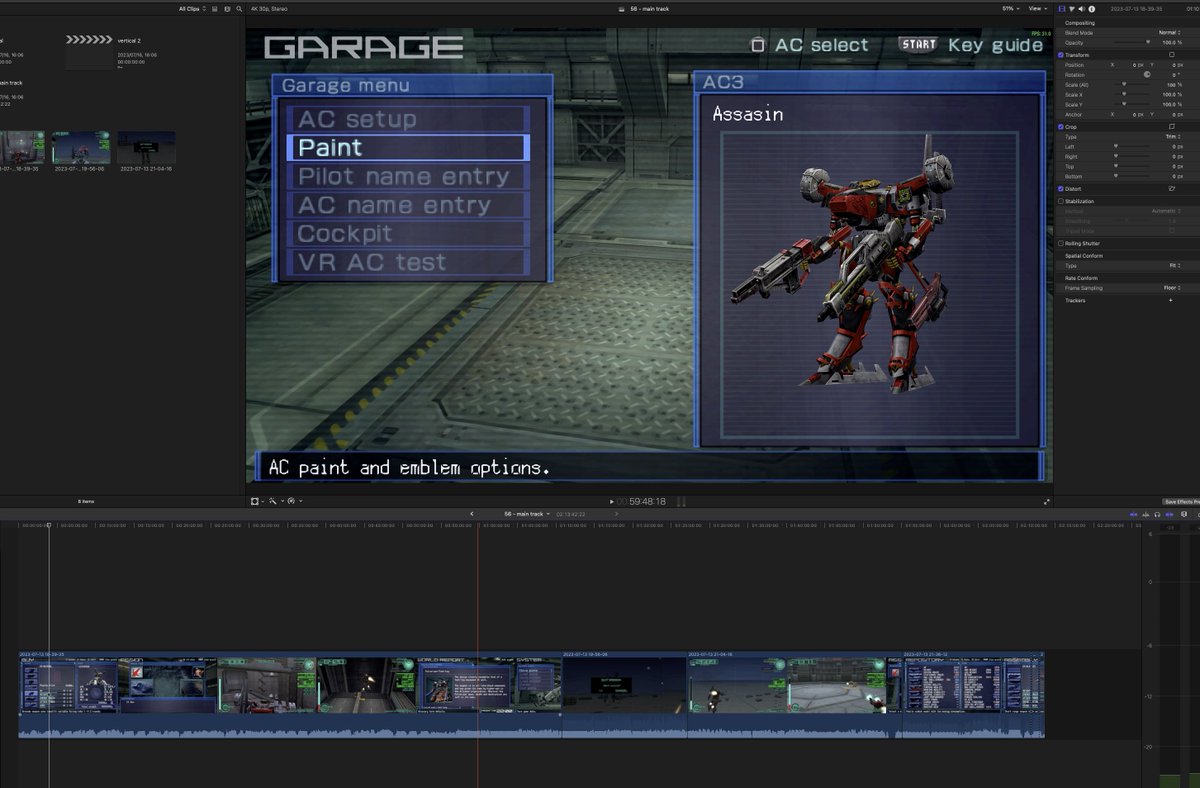
Task: Open the Info inspector icon
Action: click(x=1094, y=8)
